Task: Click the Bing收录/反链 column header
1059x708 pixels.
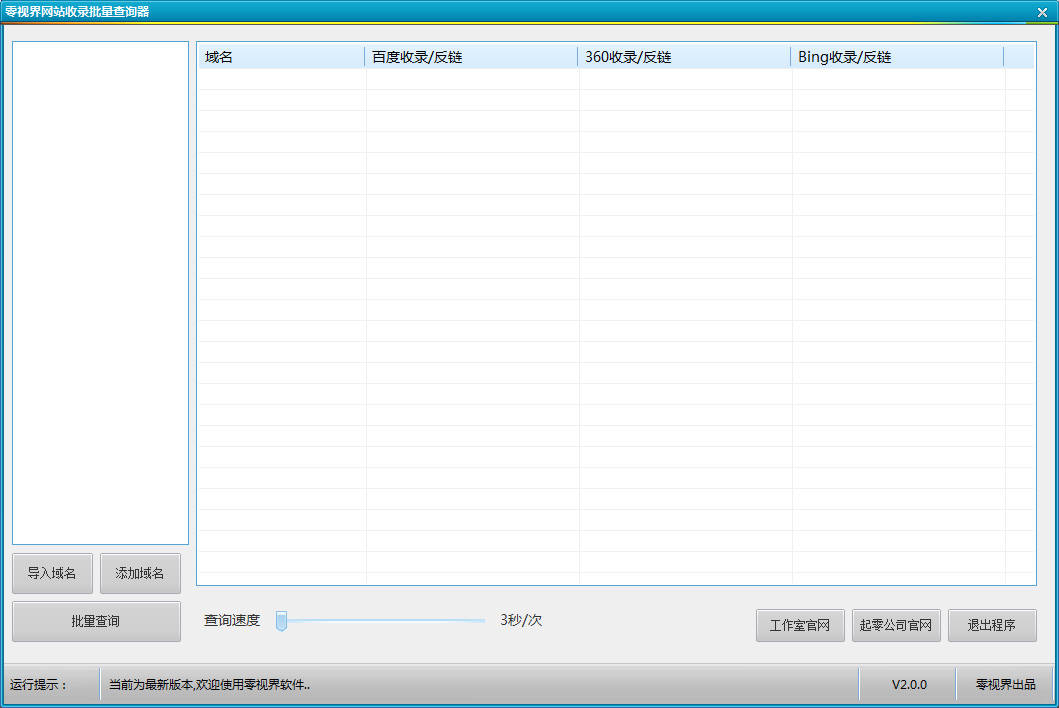Action: click(x=896, y=57)
